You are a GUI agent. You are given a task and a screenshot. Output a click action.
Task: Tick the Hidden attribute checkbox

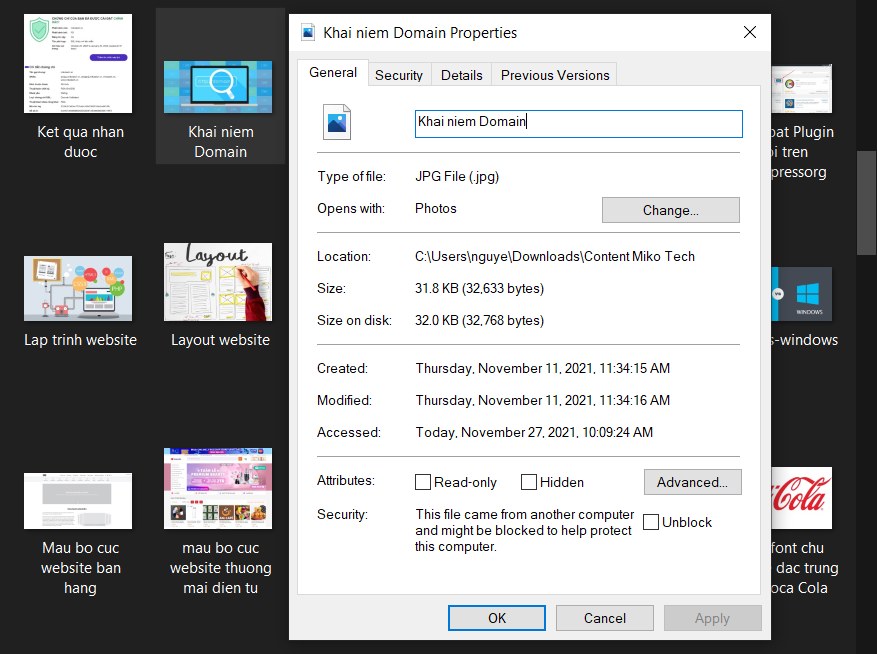tap(529, 482)
